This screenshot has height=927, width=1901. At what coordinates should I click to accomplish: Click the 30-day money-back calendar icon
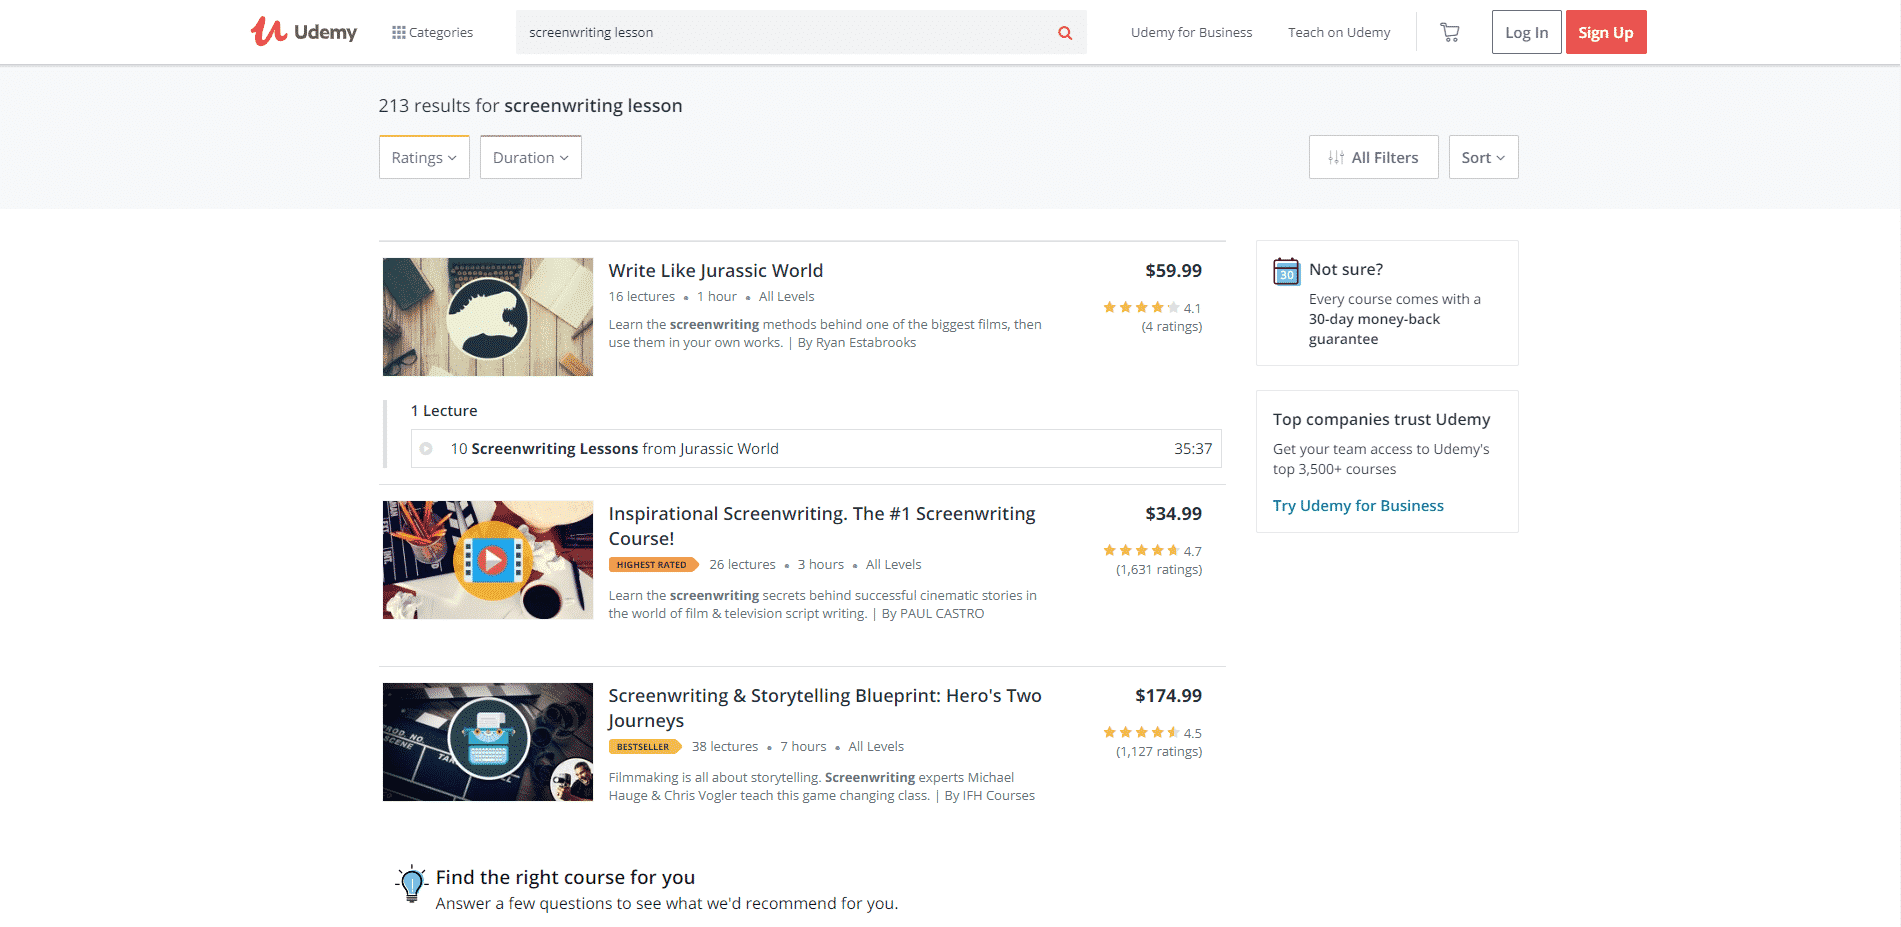[1286, 271]
